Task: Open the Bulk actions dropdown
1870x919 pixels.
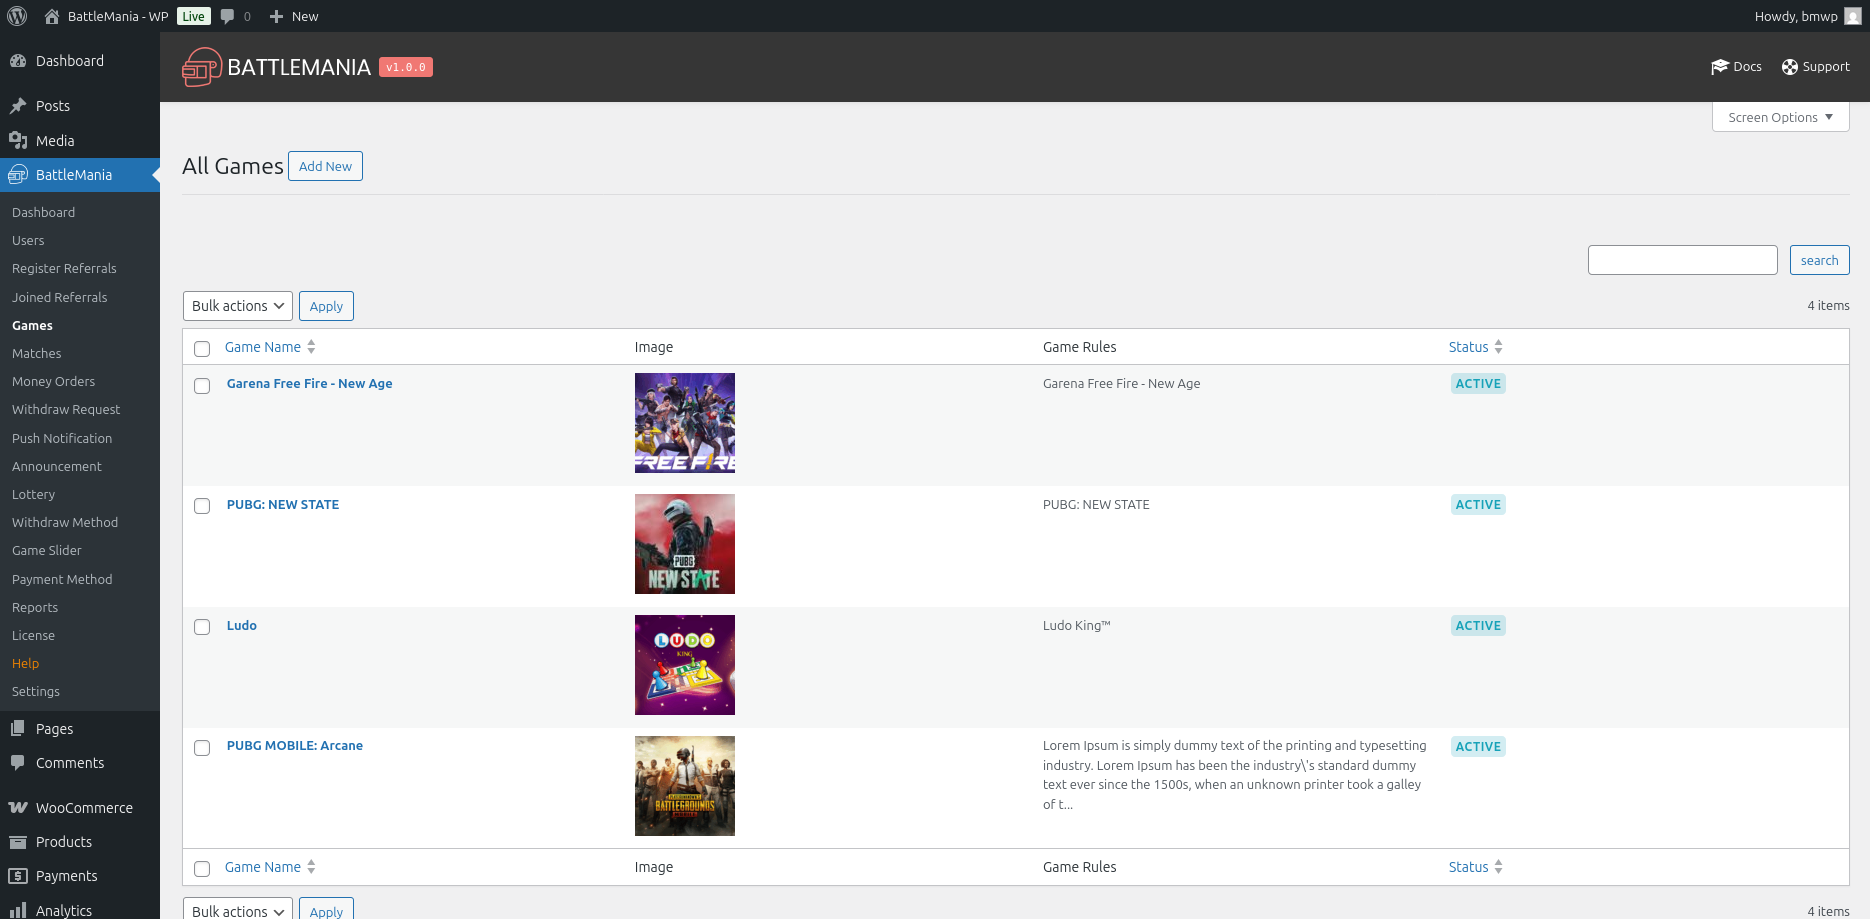Action: click(237, 306)
